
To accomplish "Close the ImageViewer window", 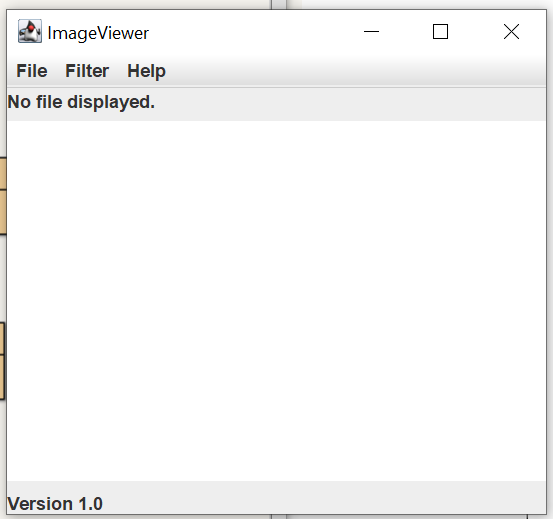I will (x=511, y=32).
